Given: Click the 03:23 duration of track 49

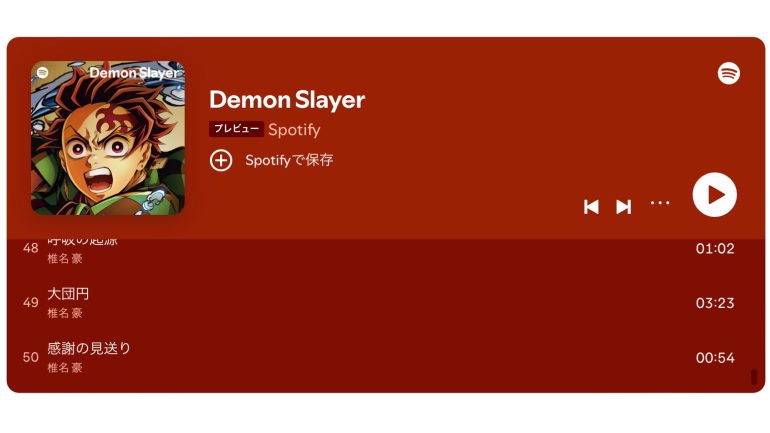Looking at the screenshot, I should point(715,303).
